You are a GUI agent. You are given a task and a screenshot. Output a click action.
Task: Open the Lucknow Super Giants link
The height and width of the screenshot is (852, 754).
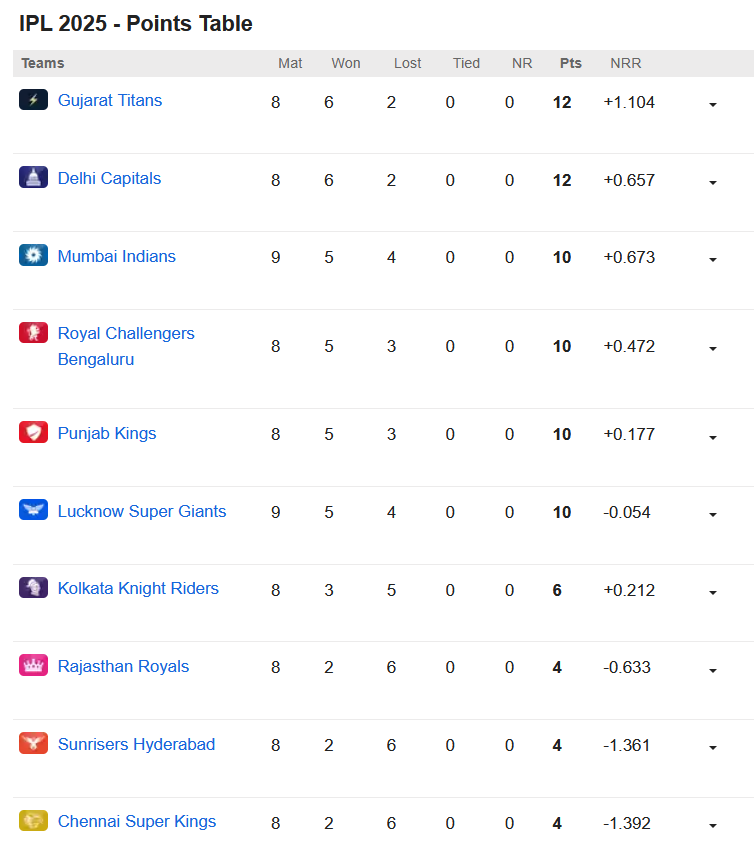pyautogui.click(x=142, y=511)
